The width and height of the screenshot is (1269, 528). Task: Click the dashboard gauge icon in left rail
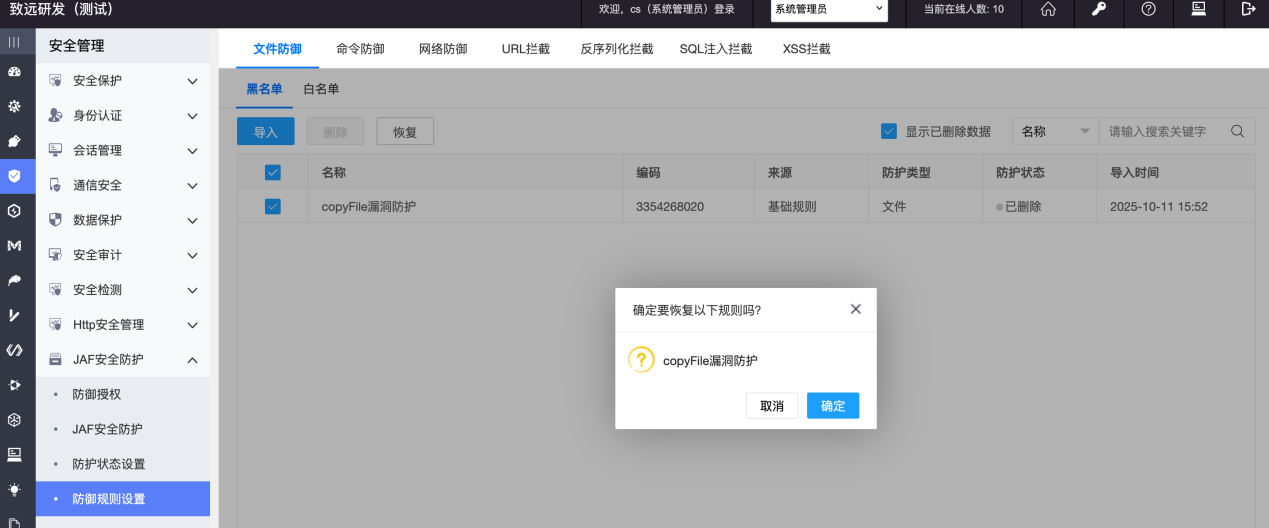point(14,72)
